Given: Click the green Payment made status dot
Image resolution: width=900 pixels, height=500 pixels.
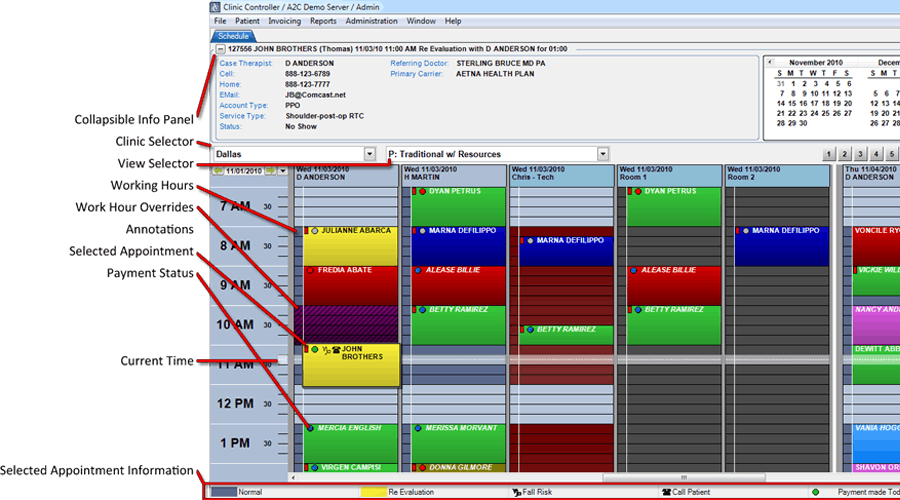Looking at the screenshot, I should pyautogui.click(x=816, y=492).
